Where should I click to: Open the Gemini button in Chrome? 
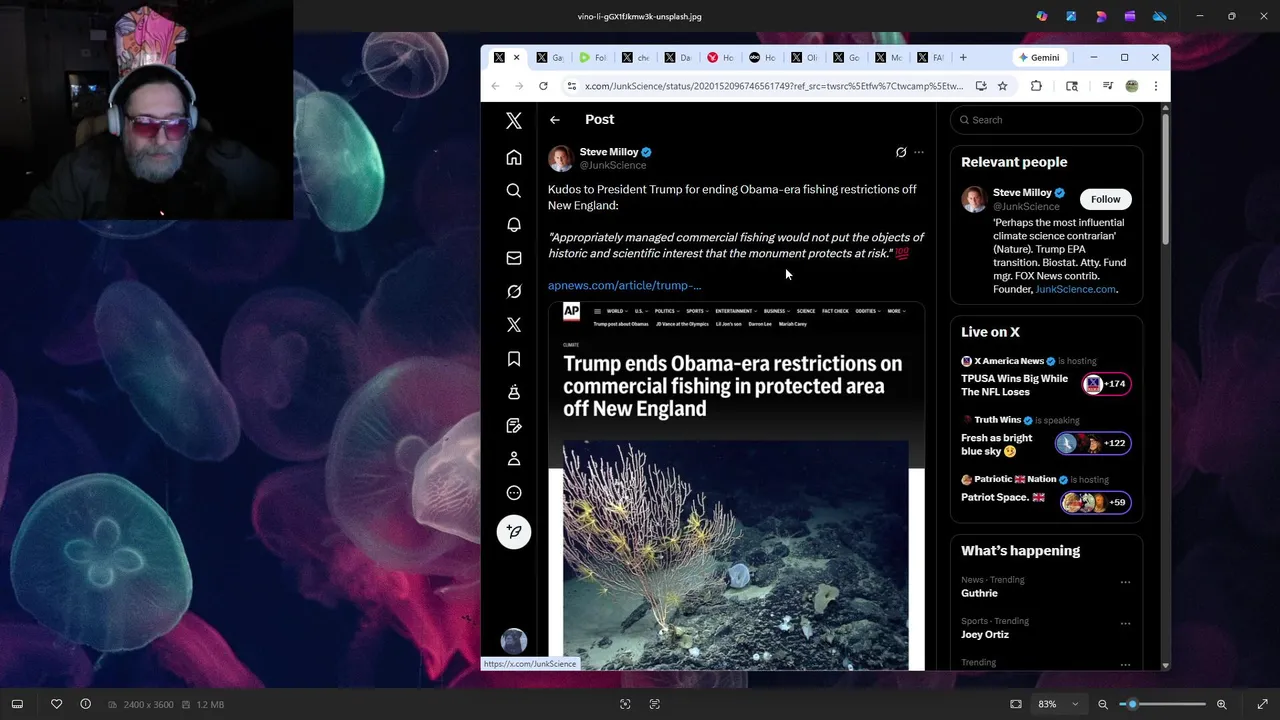click(1039, 57)
